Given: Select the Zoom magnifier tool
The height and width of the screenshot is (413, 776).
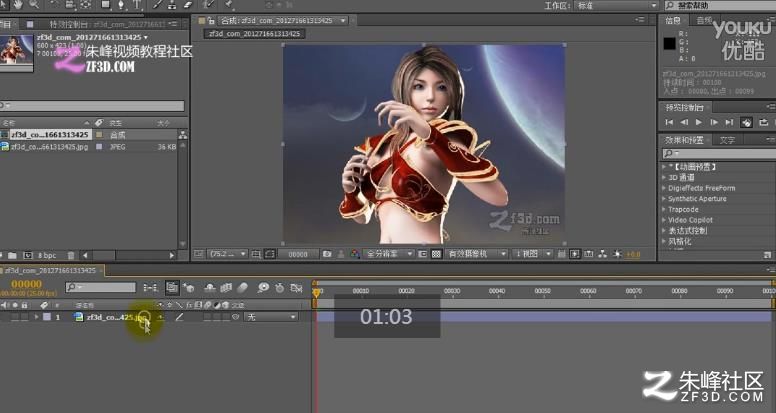Looking at the screenshot, I should tap(34, 4).
